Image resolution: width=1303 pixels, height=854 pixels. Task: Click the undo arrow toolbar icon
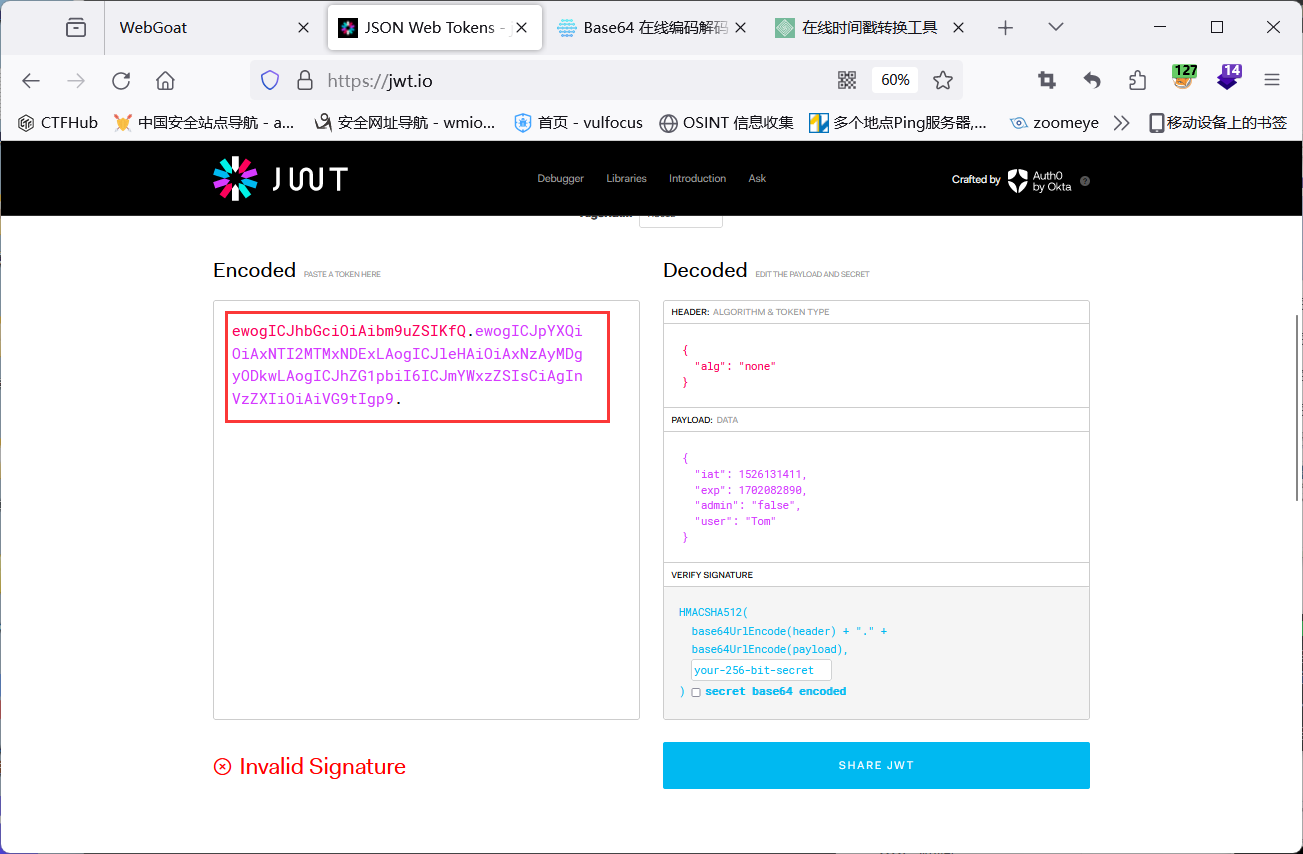[x=1092, y=81]
